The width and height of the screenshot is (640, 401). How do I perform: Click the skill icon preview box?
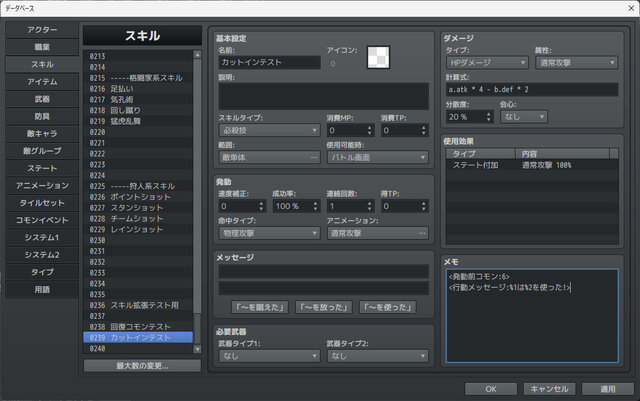[378, 57]
